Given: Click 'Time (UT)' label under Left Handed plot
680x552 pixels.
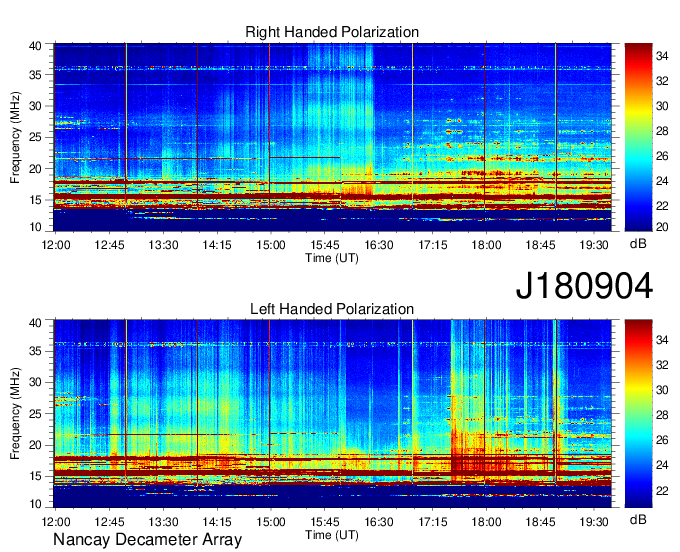Looking at the screenshot, I should pos(332,535).
